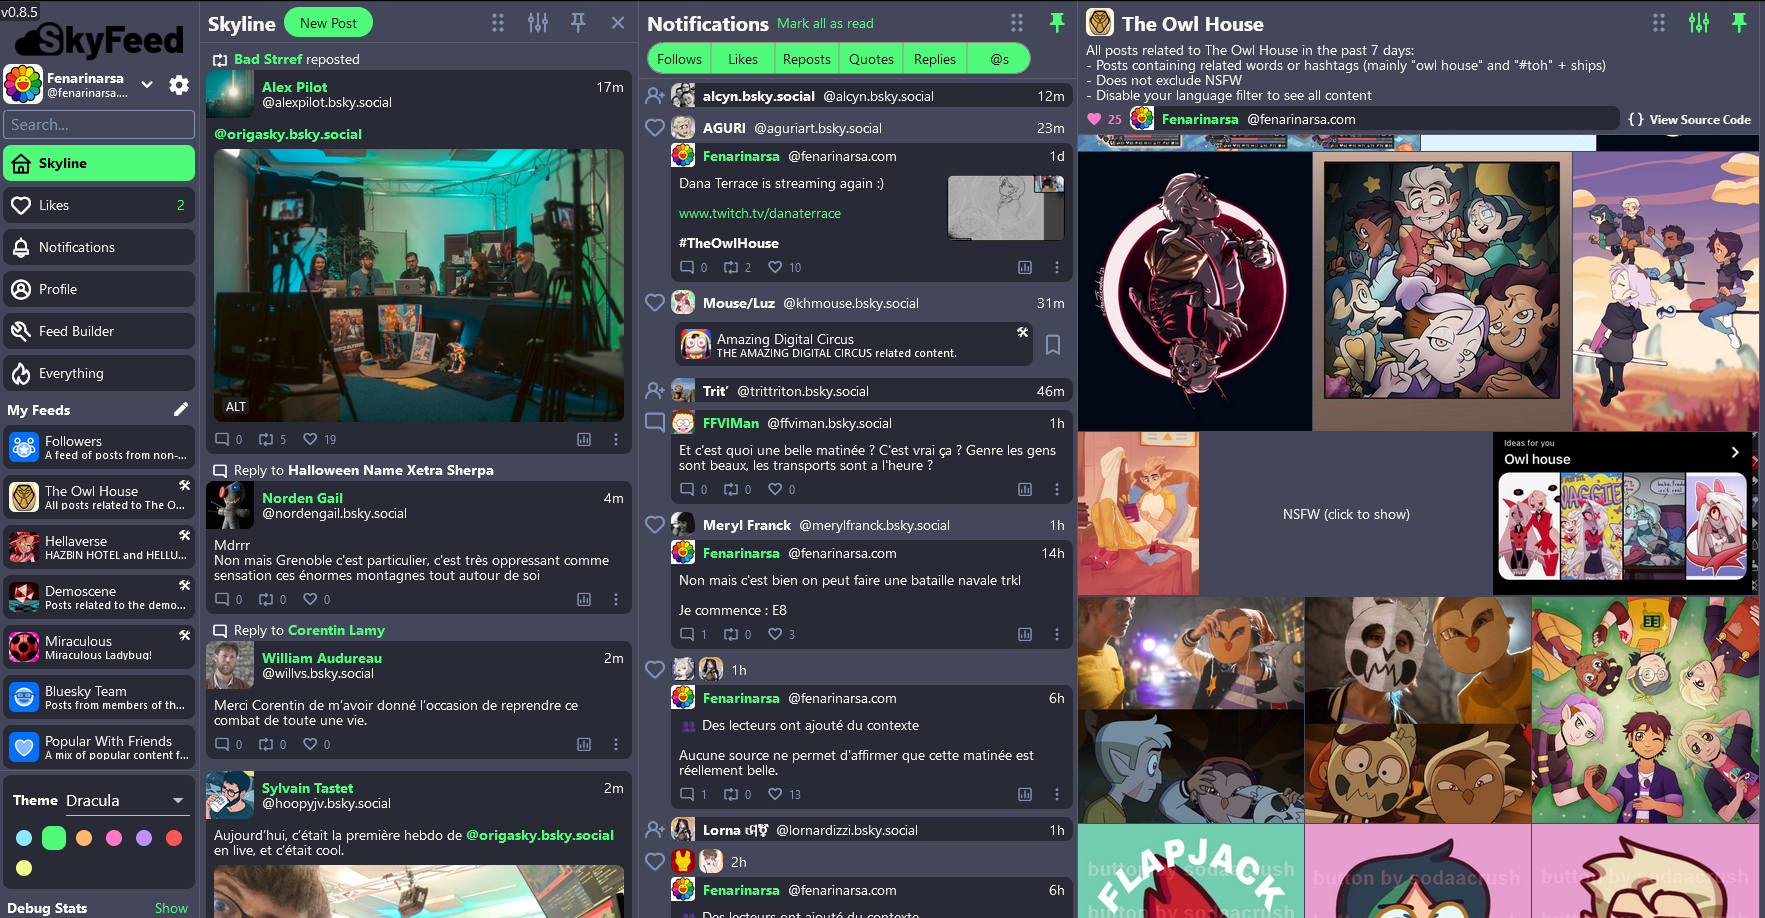Toggle the @s mentions notification filter
This screenshot has height=918, width=1765.
tap(999, 59)
